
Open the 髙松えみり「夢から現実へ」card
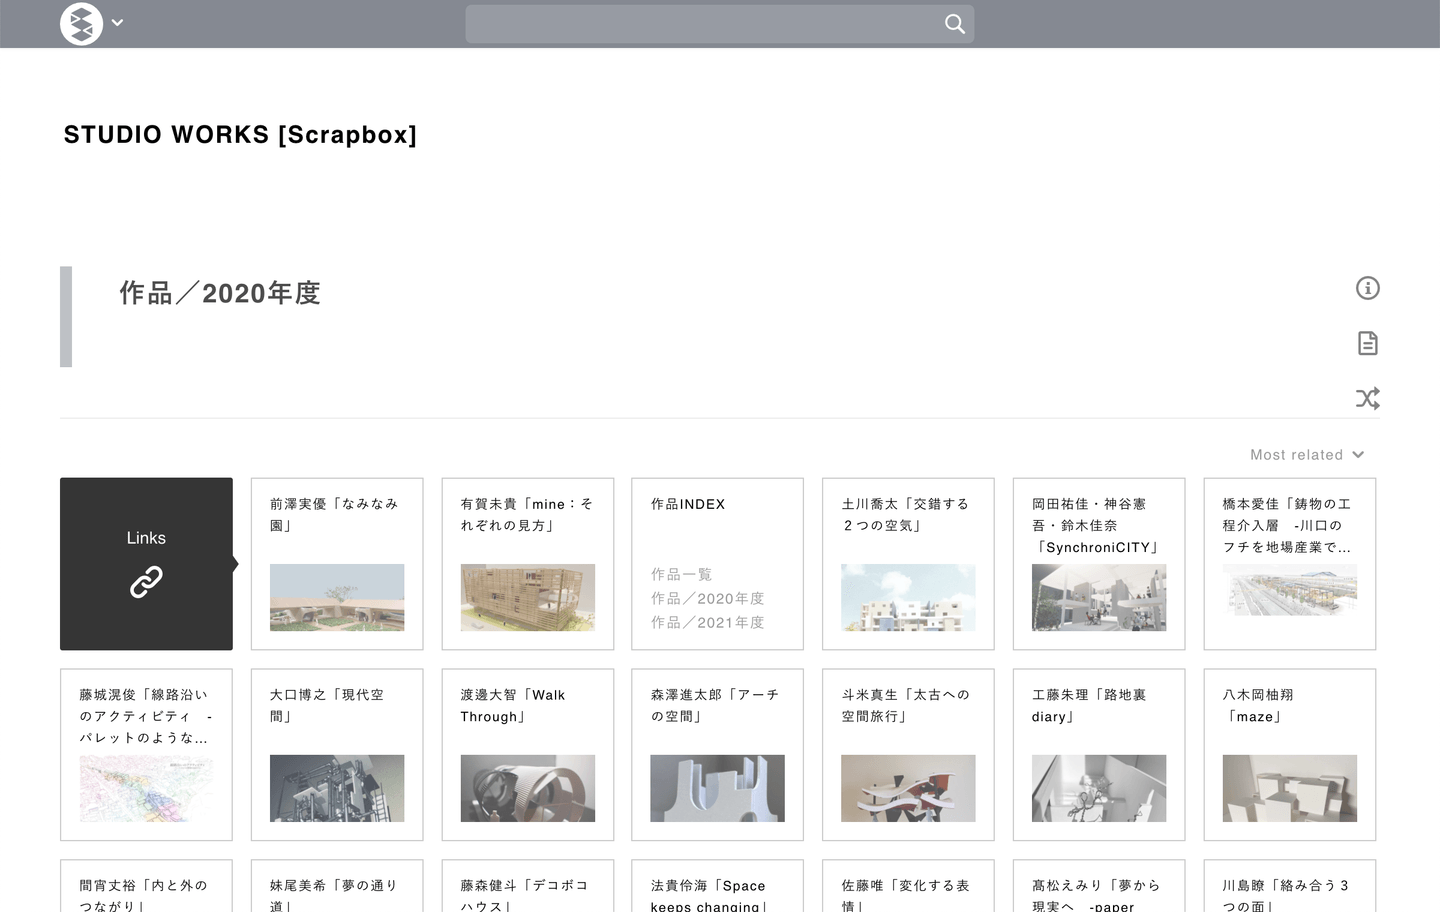[x=1099, y=886]
